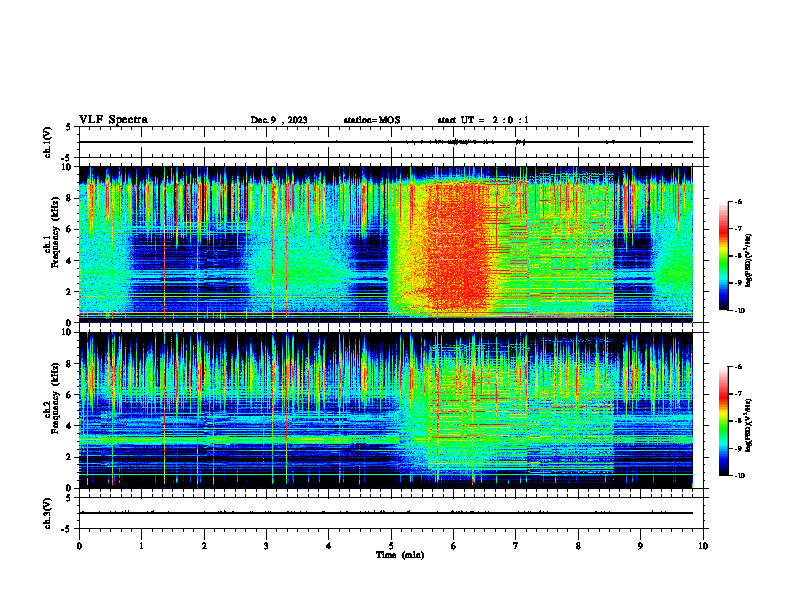This screenshot has height=612, width=792.
Task: Click the ch.2 spectrogram panel
Action: [391, 410]
